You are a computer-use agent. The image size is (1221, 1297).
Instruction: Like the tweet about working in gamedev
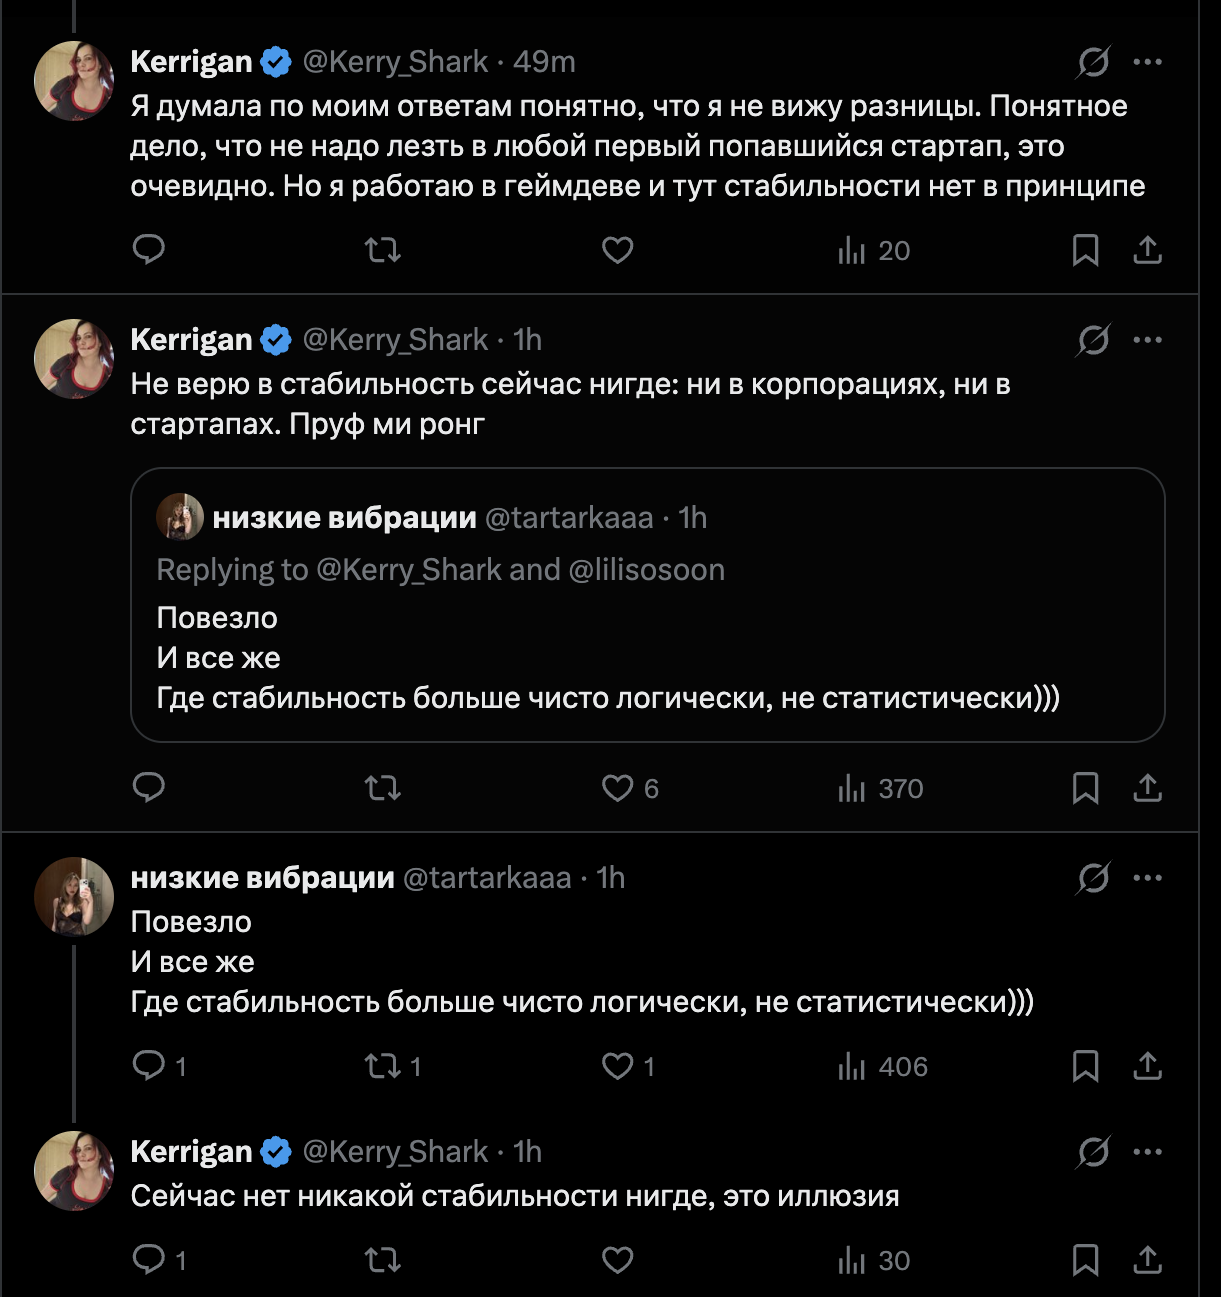point(617,250)
